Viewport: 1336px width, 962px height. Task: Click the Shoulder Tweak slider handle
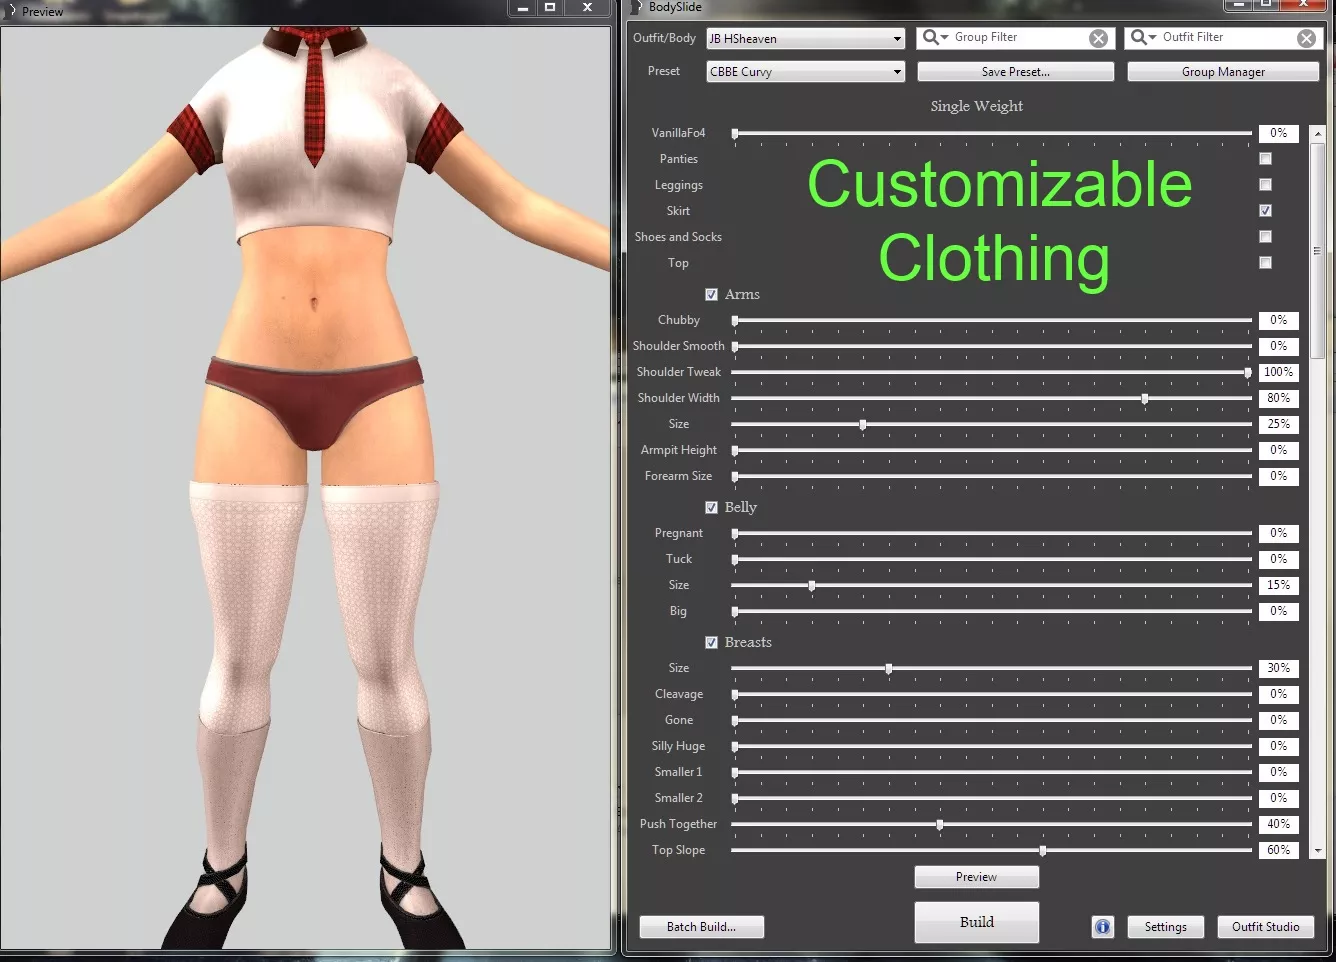click(x=1247, y=372)
